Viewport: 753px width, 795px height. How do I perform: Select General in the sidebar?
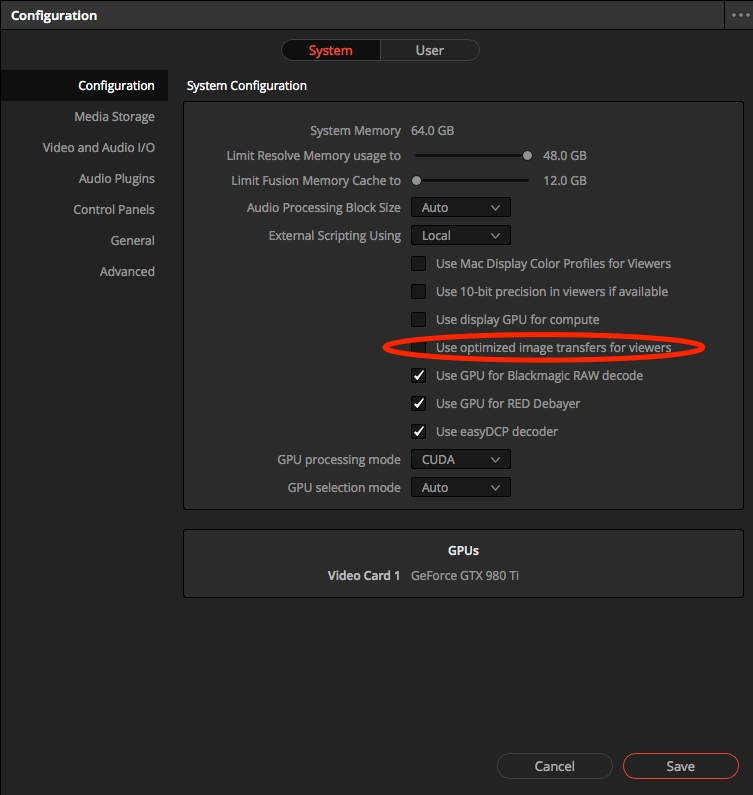point(132,240)
